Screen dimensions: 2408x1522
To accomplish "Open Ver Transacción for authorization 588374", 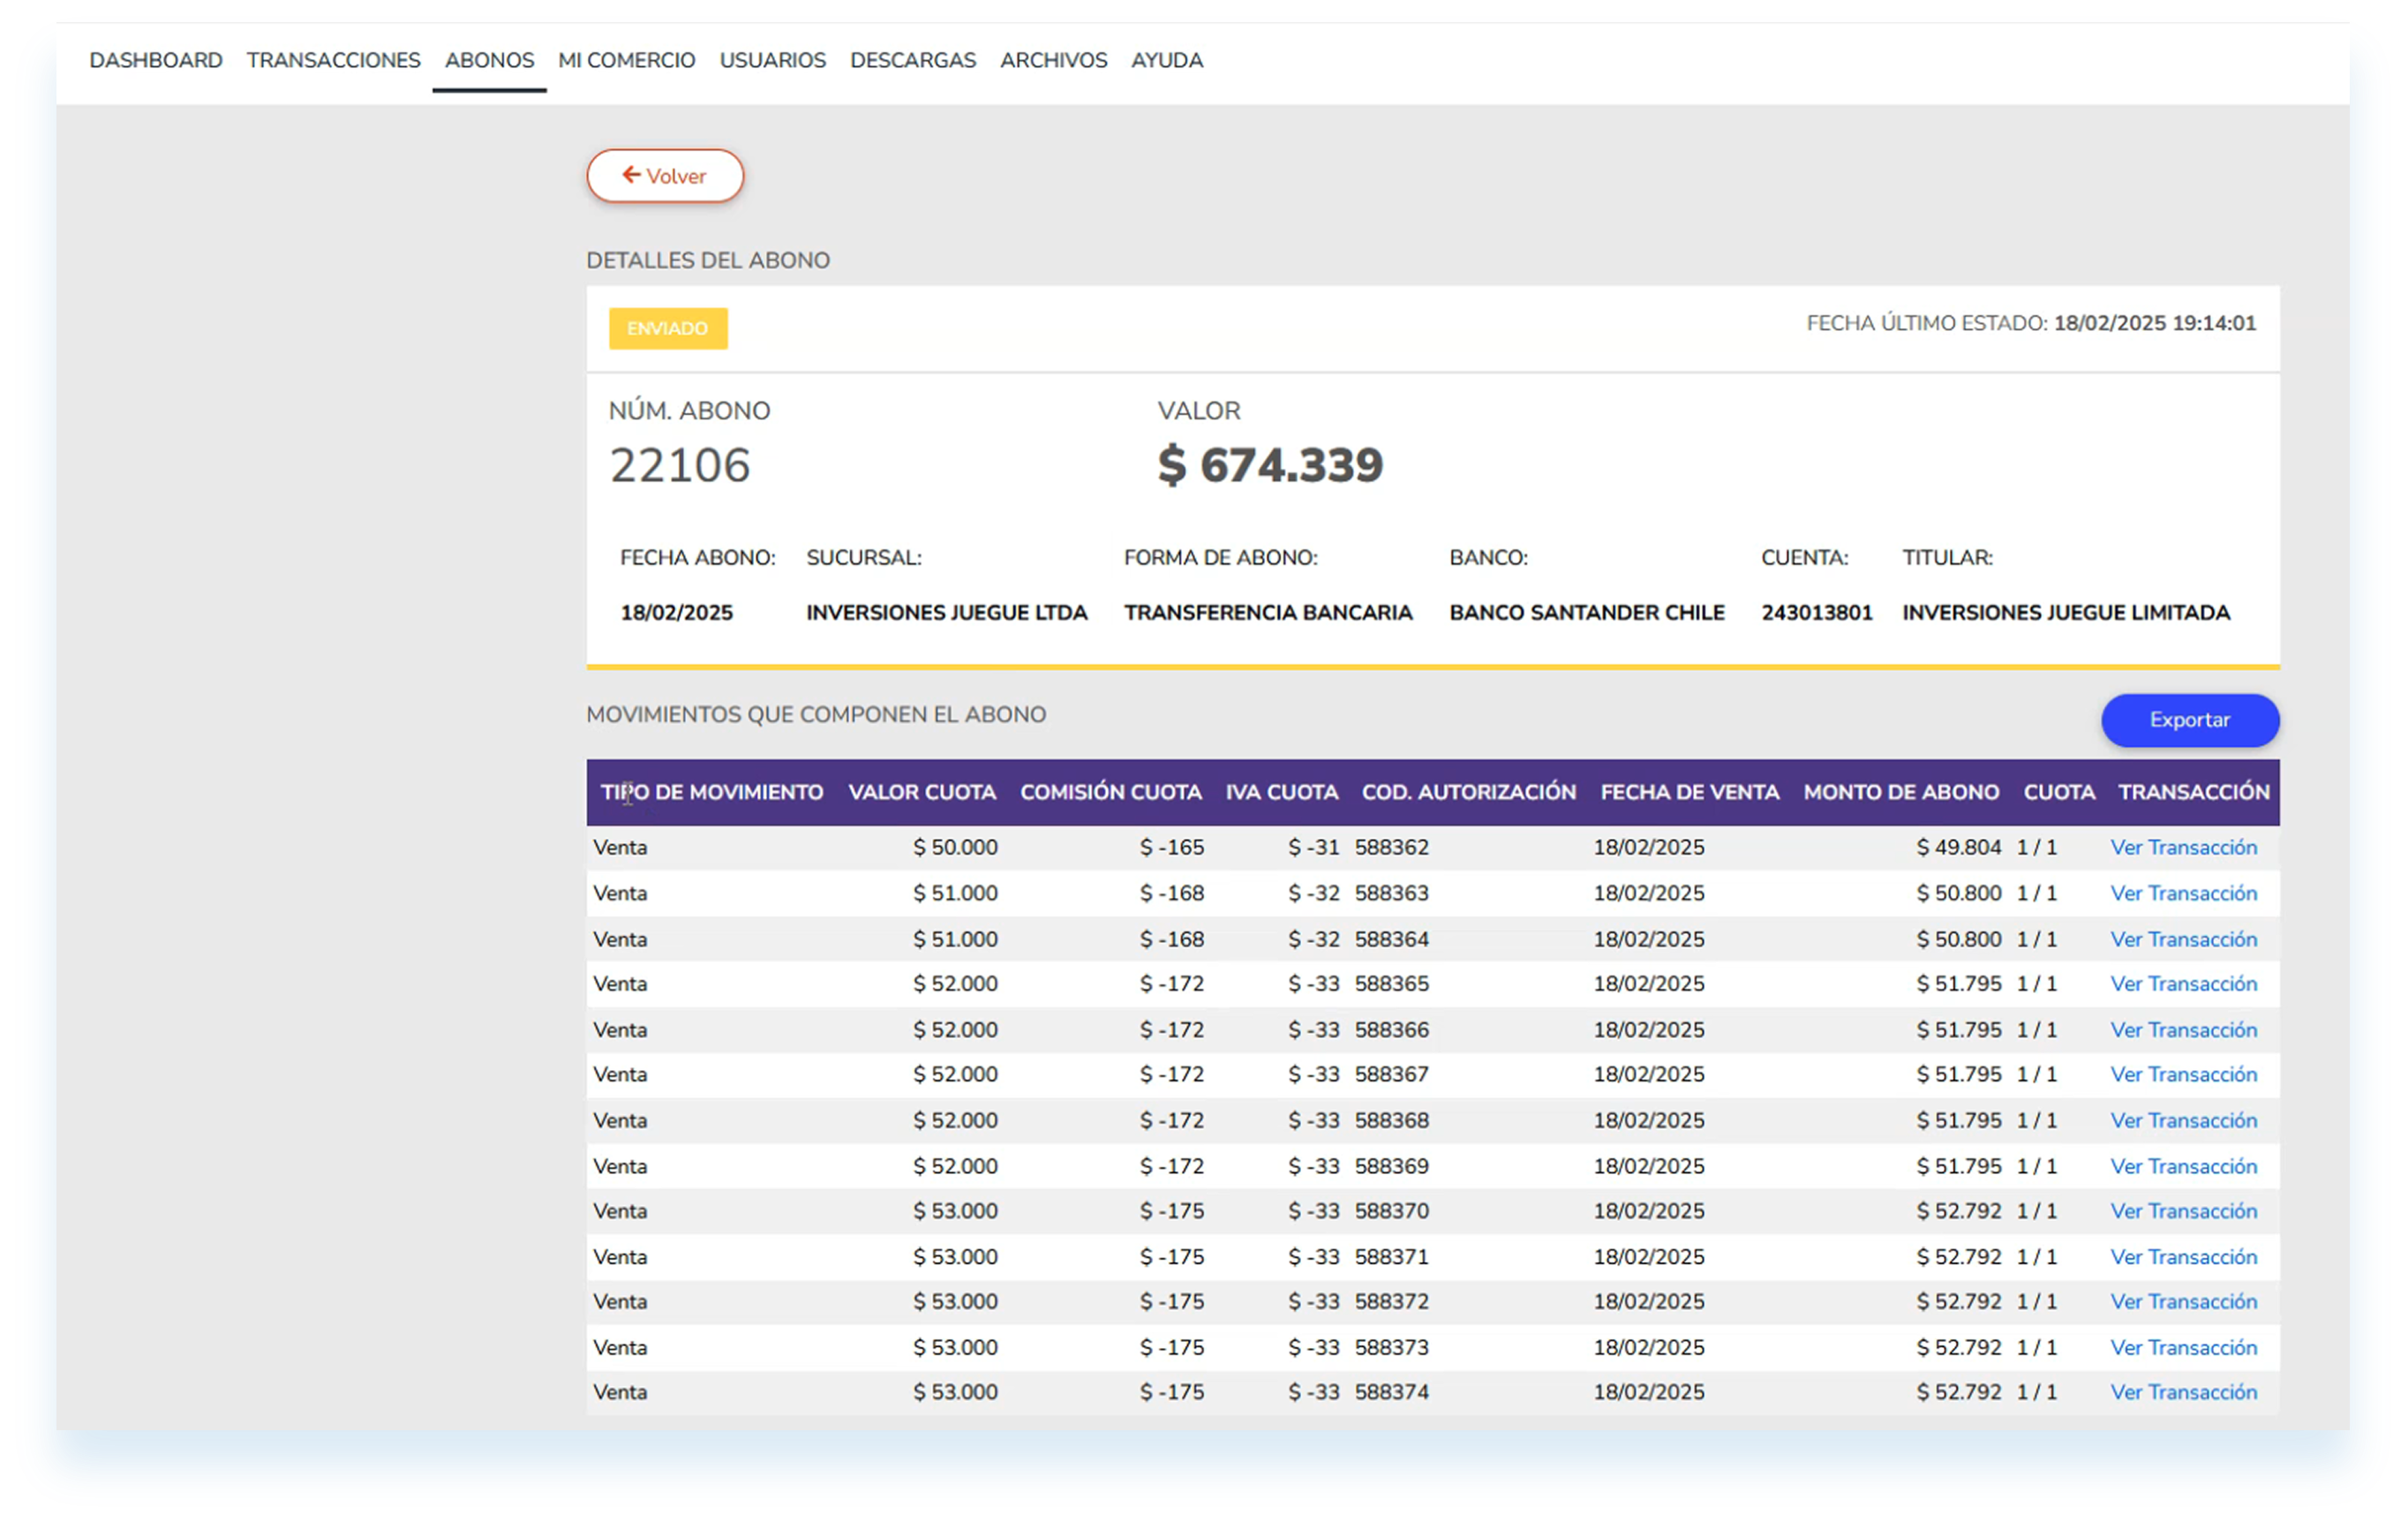I will click(x=2184, y=1393).
